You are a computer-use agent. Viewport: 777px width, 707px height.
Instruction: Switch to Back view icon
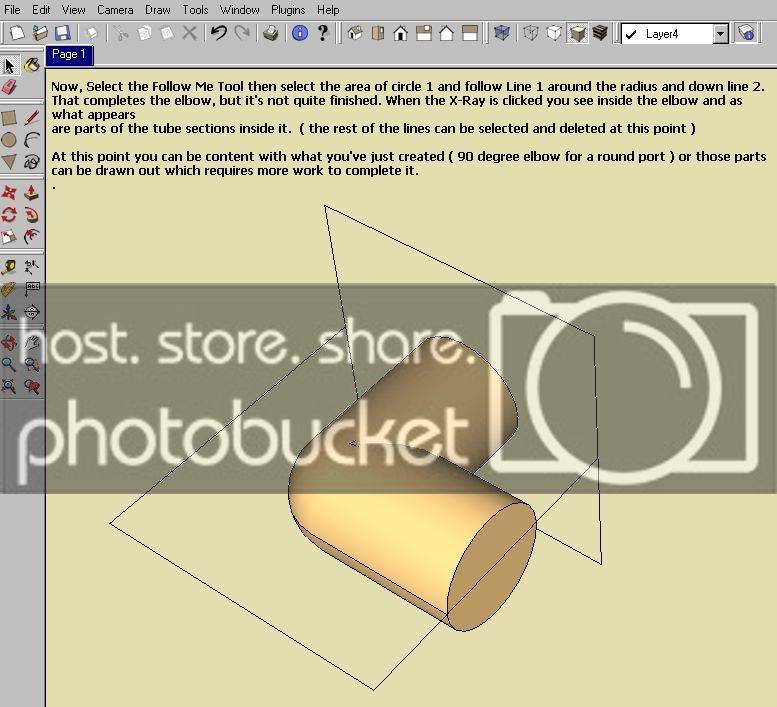446,33
